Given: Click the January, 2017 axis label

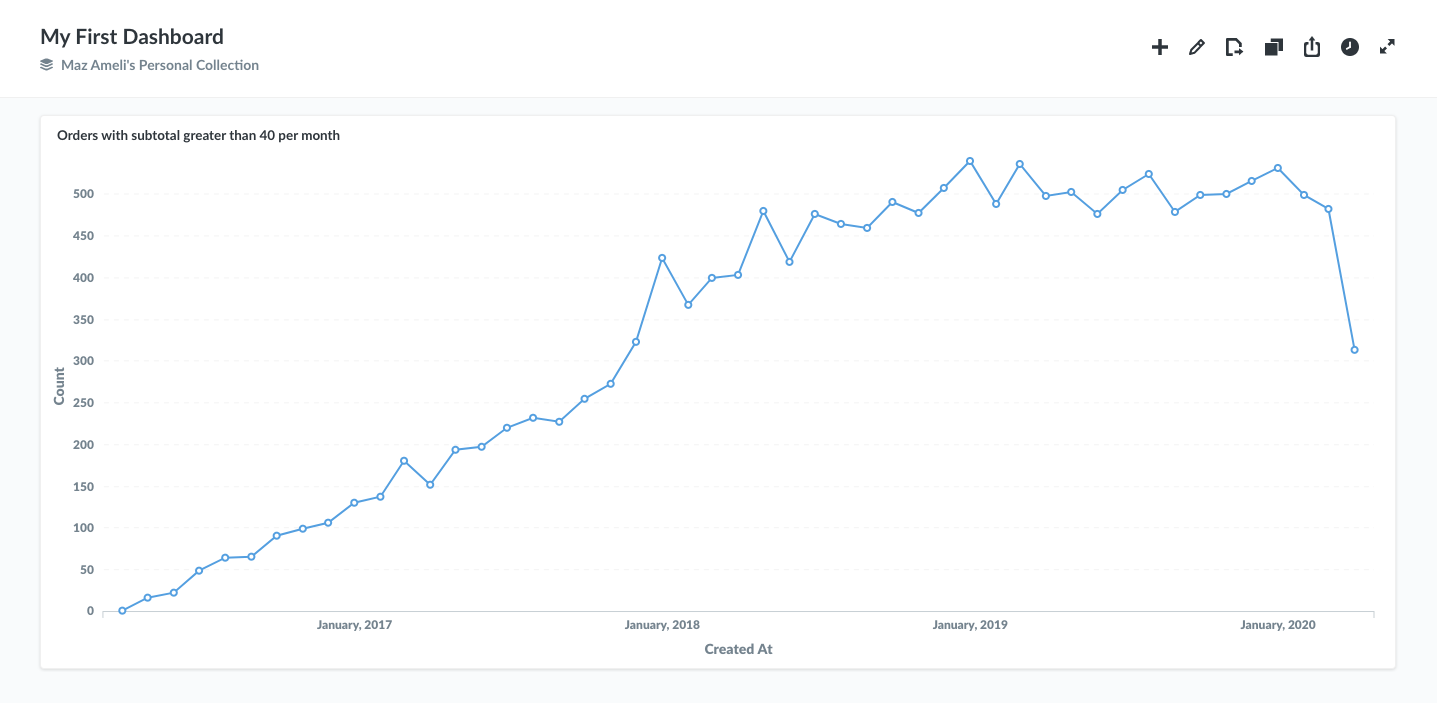Looking at the screenshot, I should click(354, 625).
